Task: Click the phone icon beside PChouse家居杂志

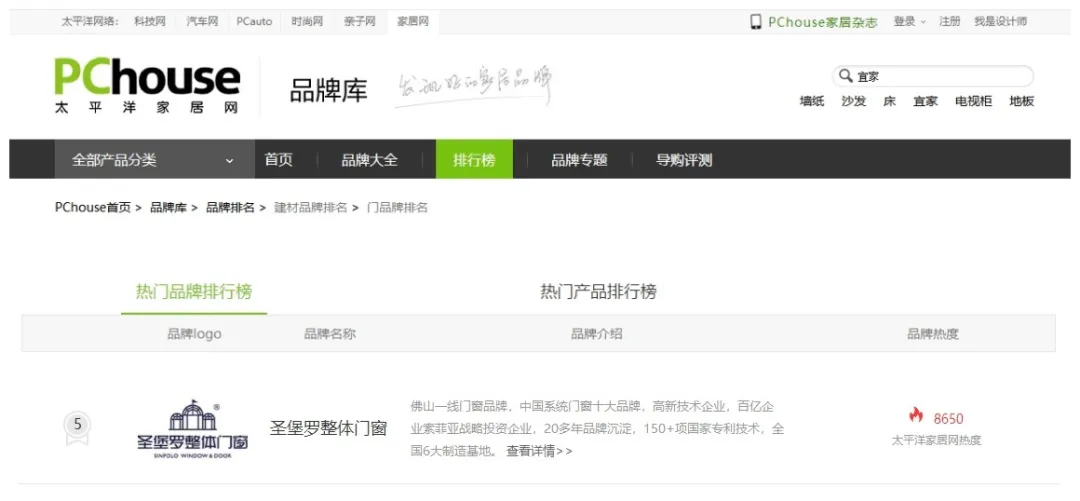Action: point(756,22)
